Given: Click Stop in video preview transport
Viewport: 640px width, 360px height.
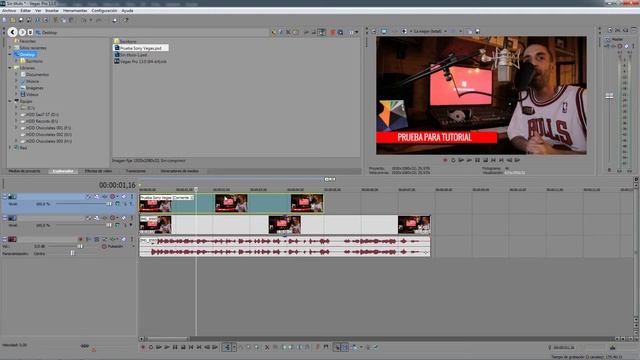Looking at the screenshot, I should coord(485,160).
